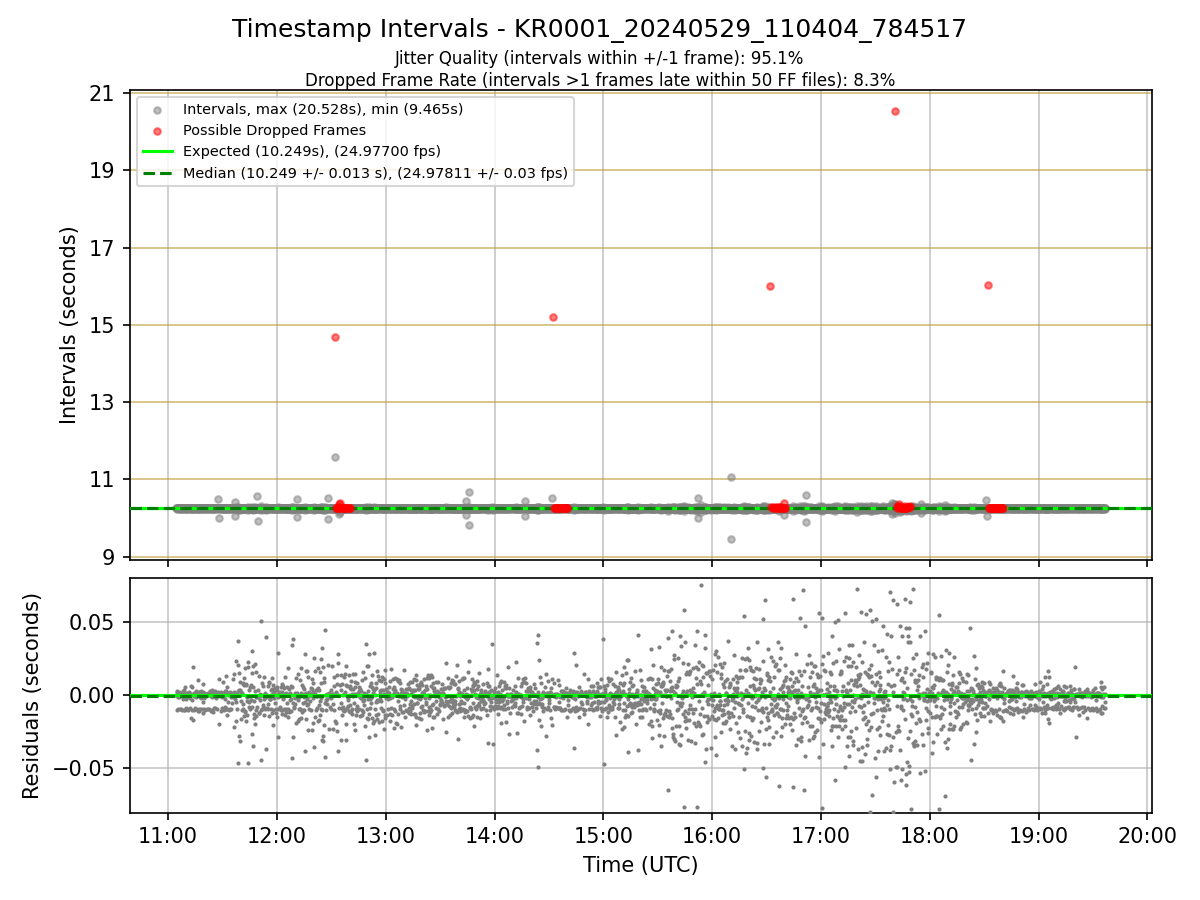Click the '−0.05' tick on the Residuals axis
Viewport: 1200px width, 900px height.
84,769
